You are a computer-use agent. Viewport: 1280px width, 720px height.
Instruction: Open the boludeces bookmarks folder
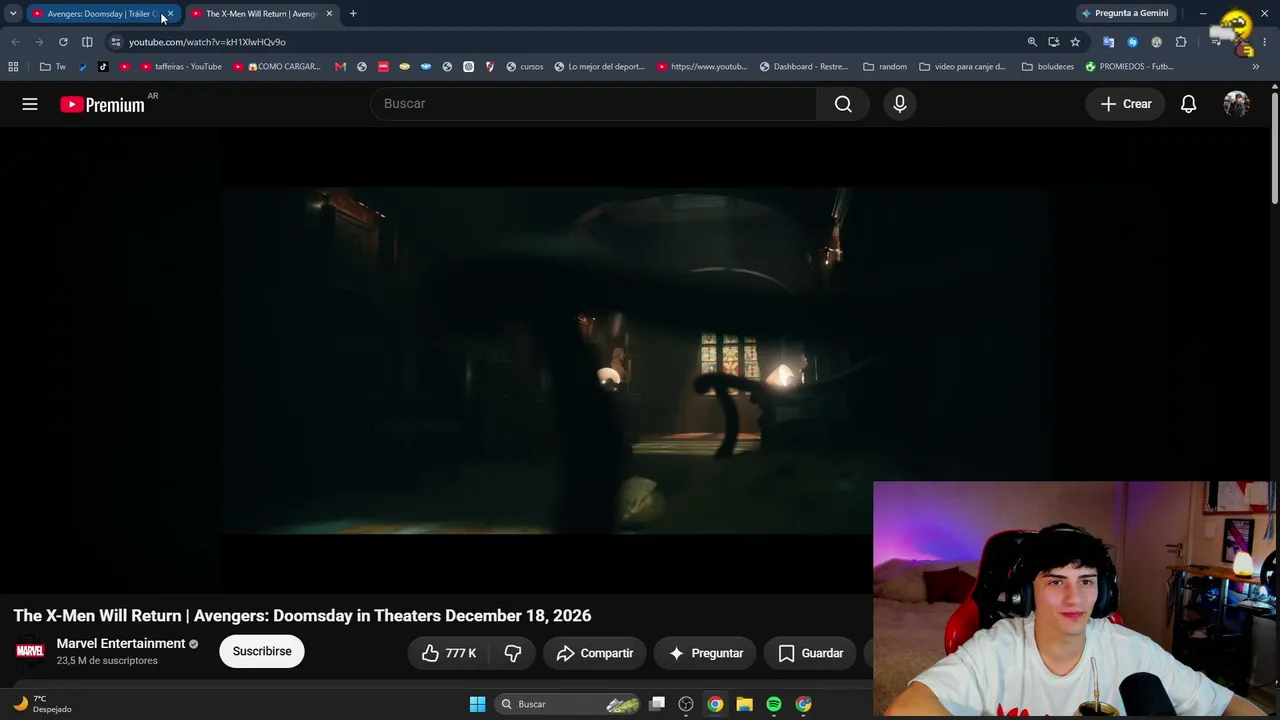1048,67
